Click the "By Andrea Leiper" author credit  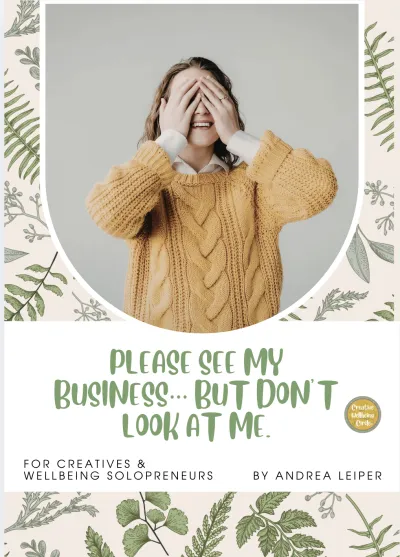318,475
